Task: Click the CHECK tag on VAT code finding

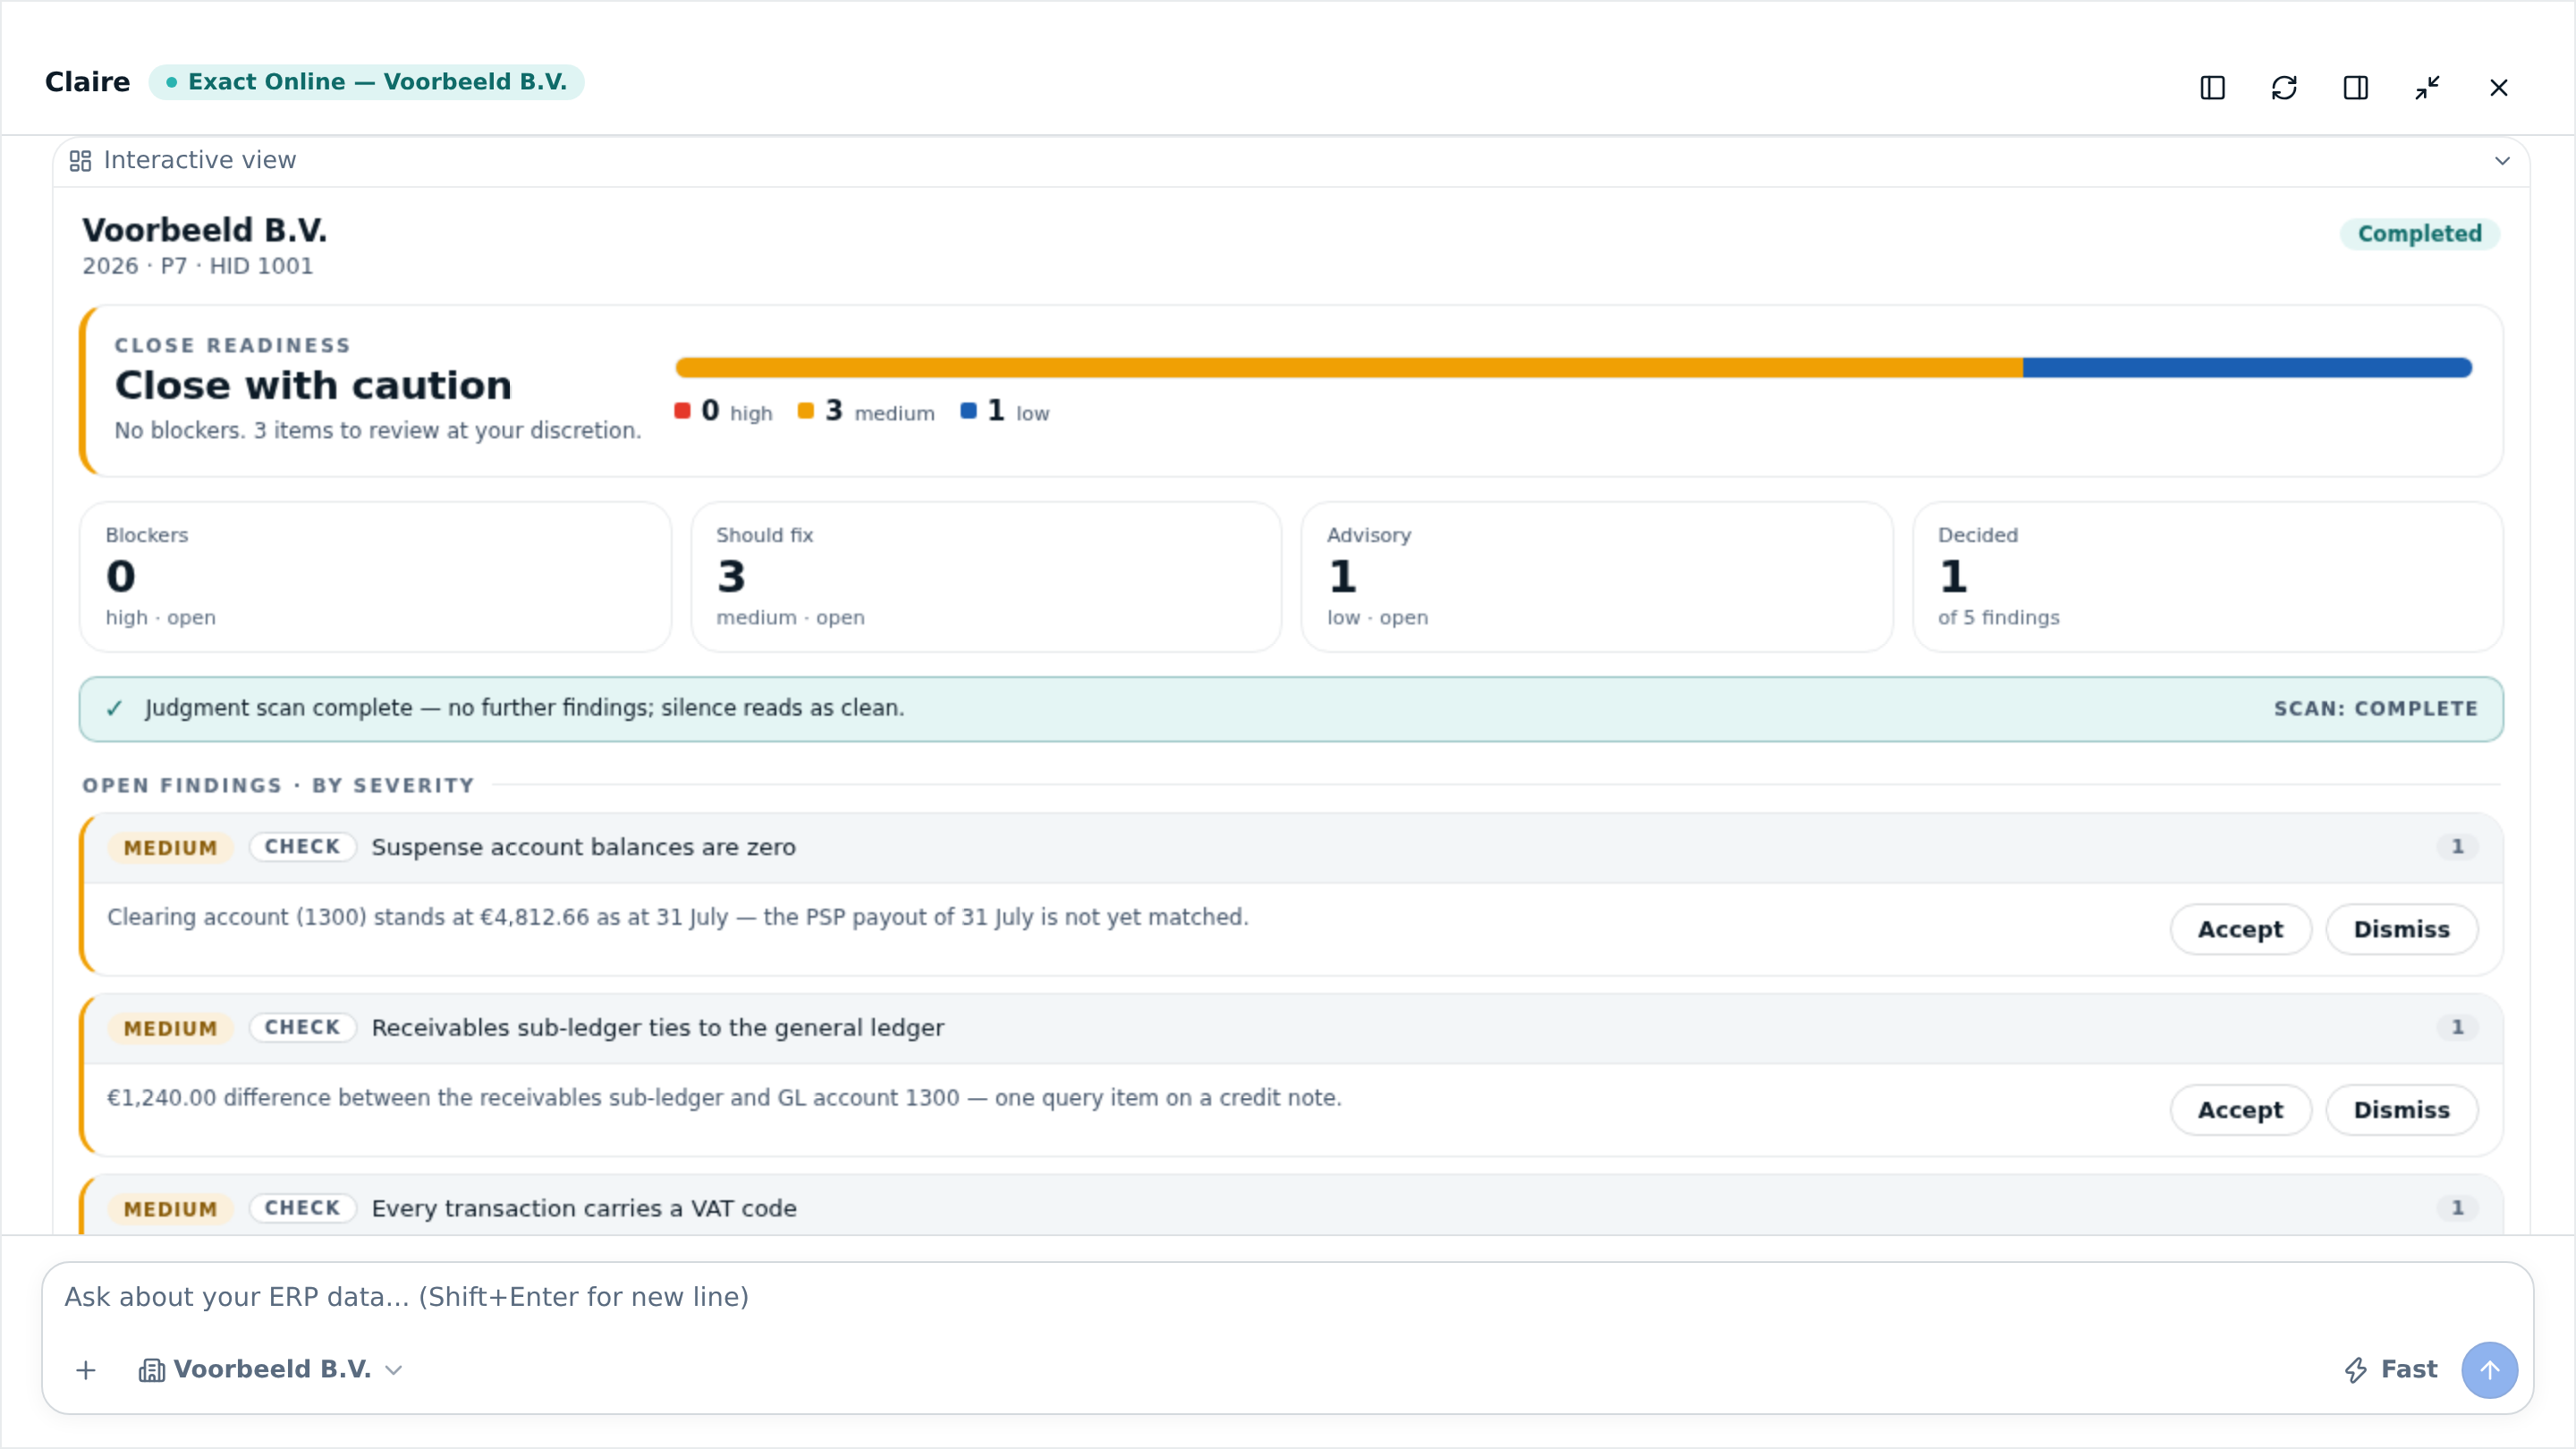Action: point(302,1208)
